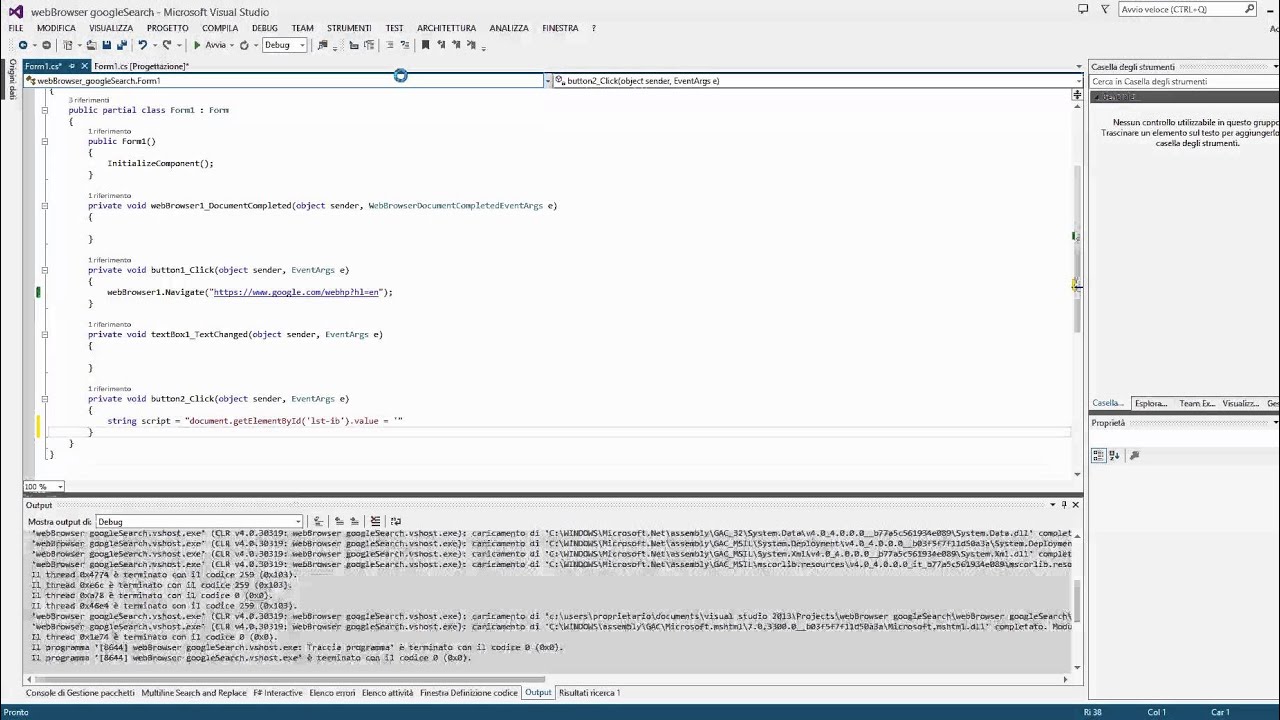The width and height of the screenshot is (1280, 720).
Task: Click the Comment selected lines icon
Action: click(354, 45)
